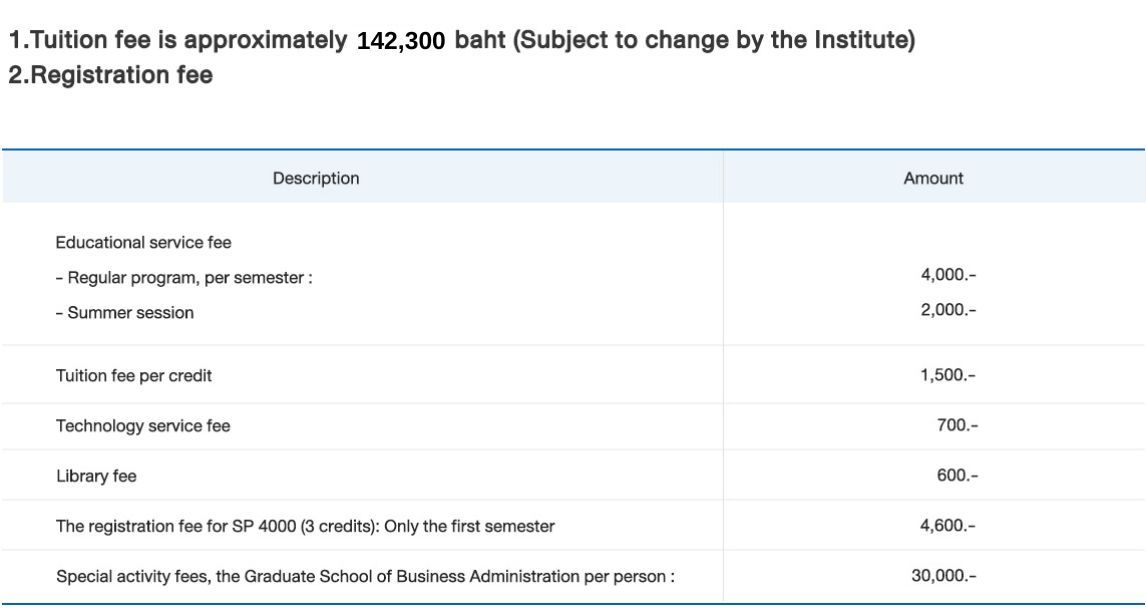Click the Registration fee heading

[x=110, y=75]
